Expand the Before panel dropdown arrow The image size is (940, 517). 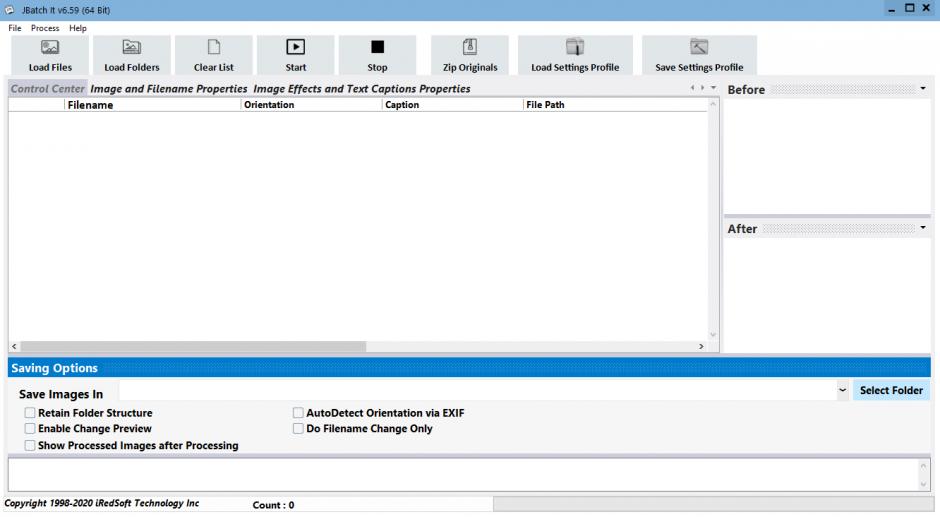coord(923,89)
